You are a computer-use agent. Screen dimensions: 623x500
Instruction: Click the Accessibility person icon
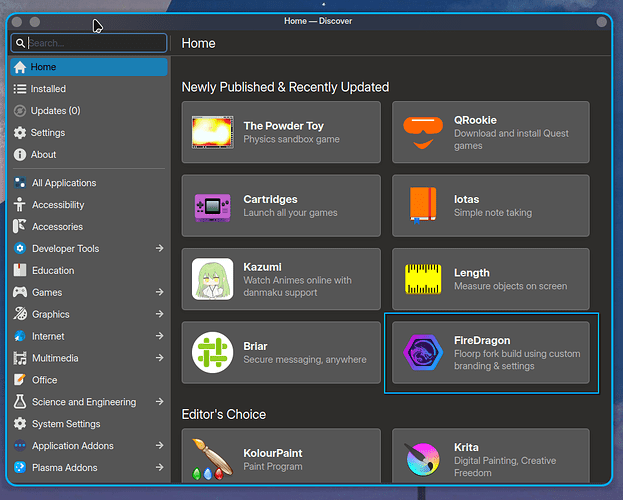click(20, 205)
